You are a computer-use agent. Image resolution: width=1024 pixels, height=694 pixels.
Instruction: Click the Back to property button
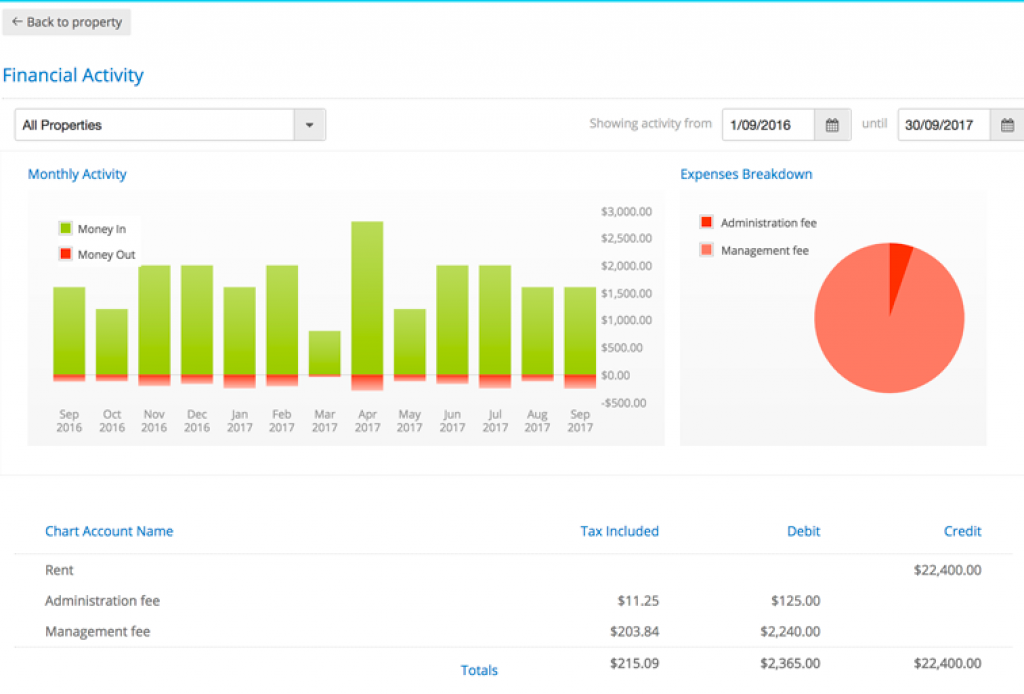pos(66,22)
